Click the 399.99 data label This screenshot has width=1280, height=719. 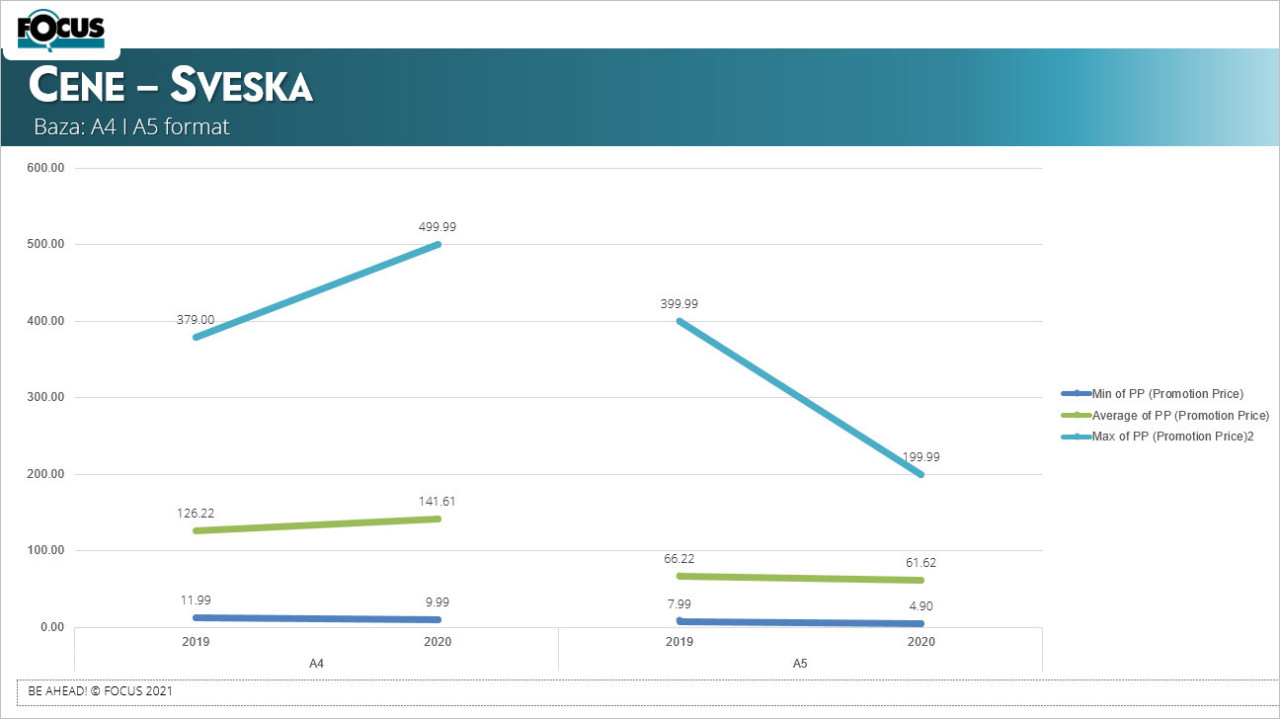coord(679,304)
